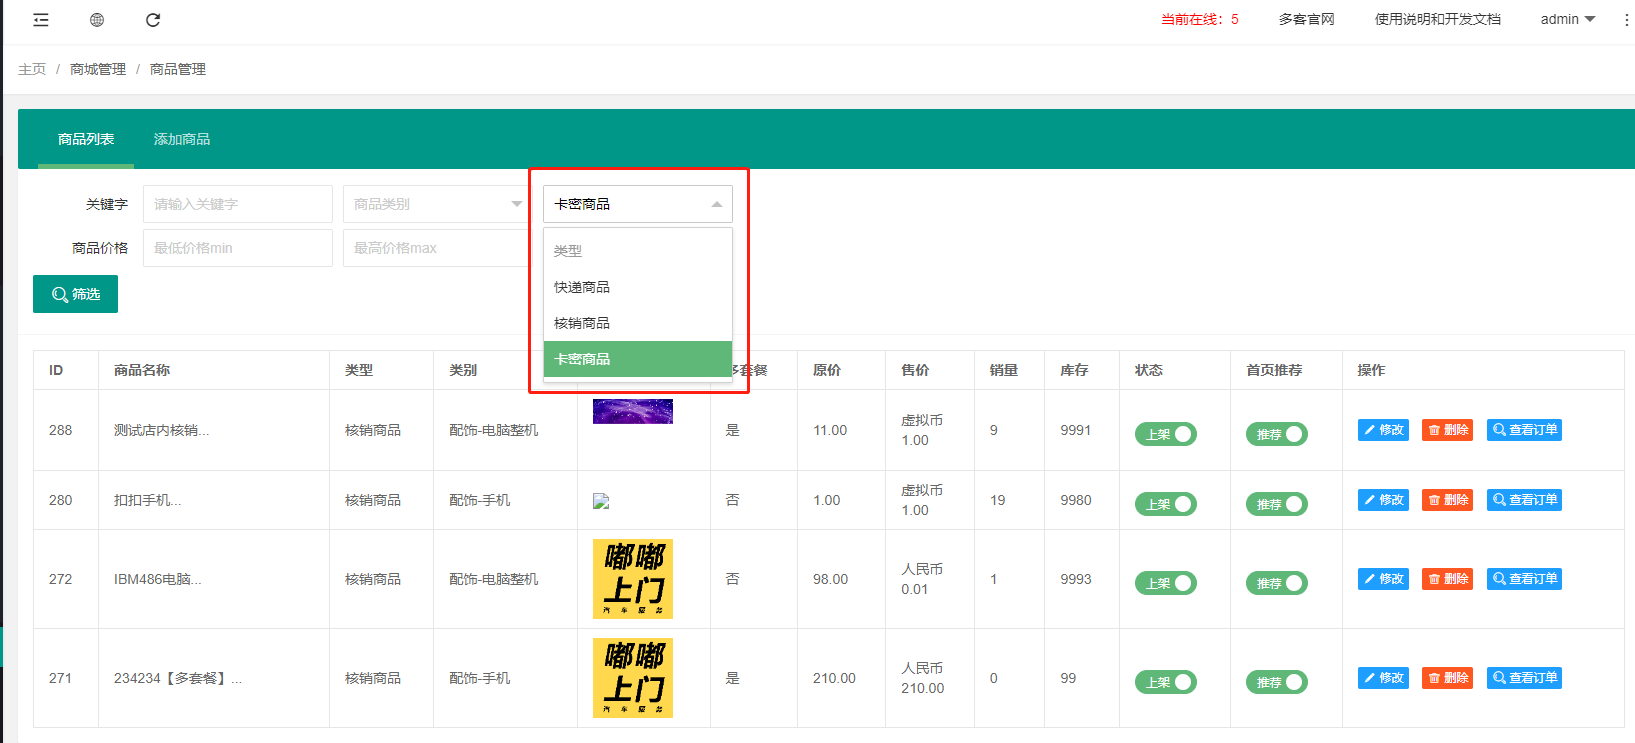This screenshot has width=1635, height=743.
Task: Click the IBM486 product thumbnail image
Action: 633,579
